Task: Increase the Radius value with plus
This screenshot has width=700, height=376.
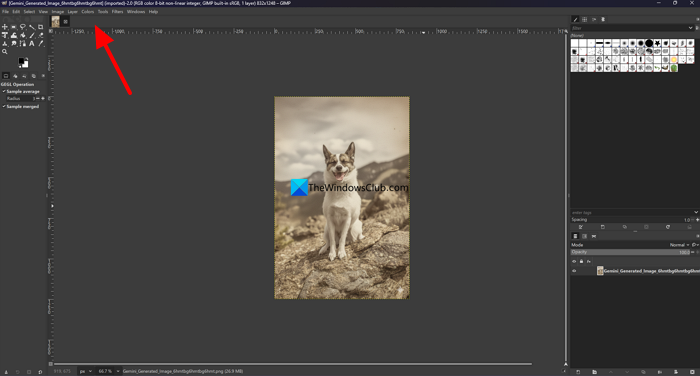Action: coord(43,99)
